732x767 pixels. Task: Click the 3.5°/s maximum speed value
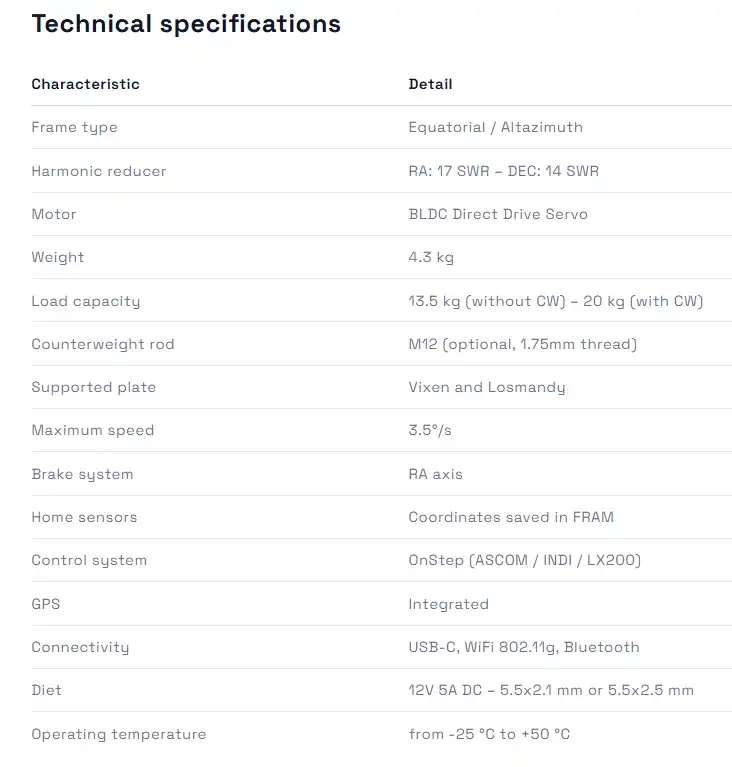click(x=430, y=430)
